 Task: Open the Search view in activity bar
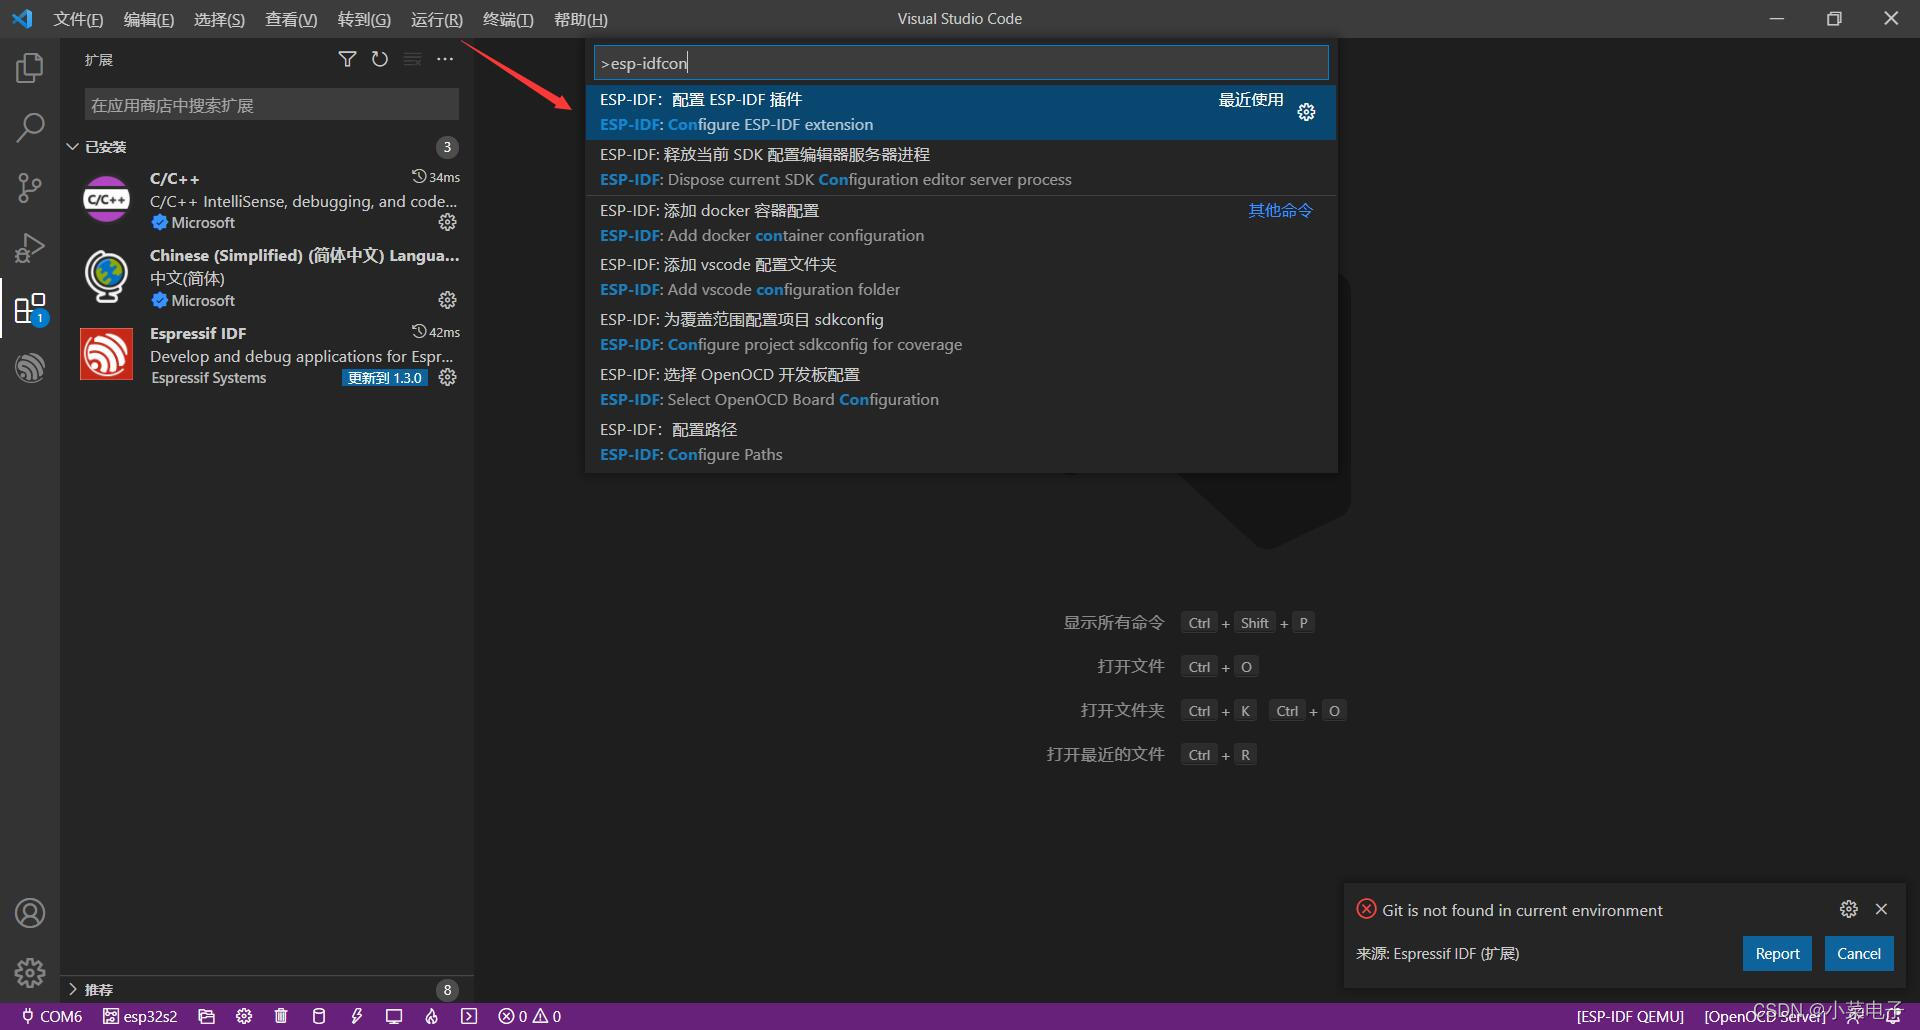tap(30, 127)
